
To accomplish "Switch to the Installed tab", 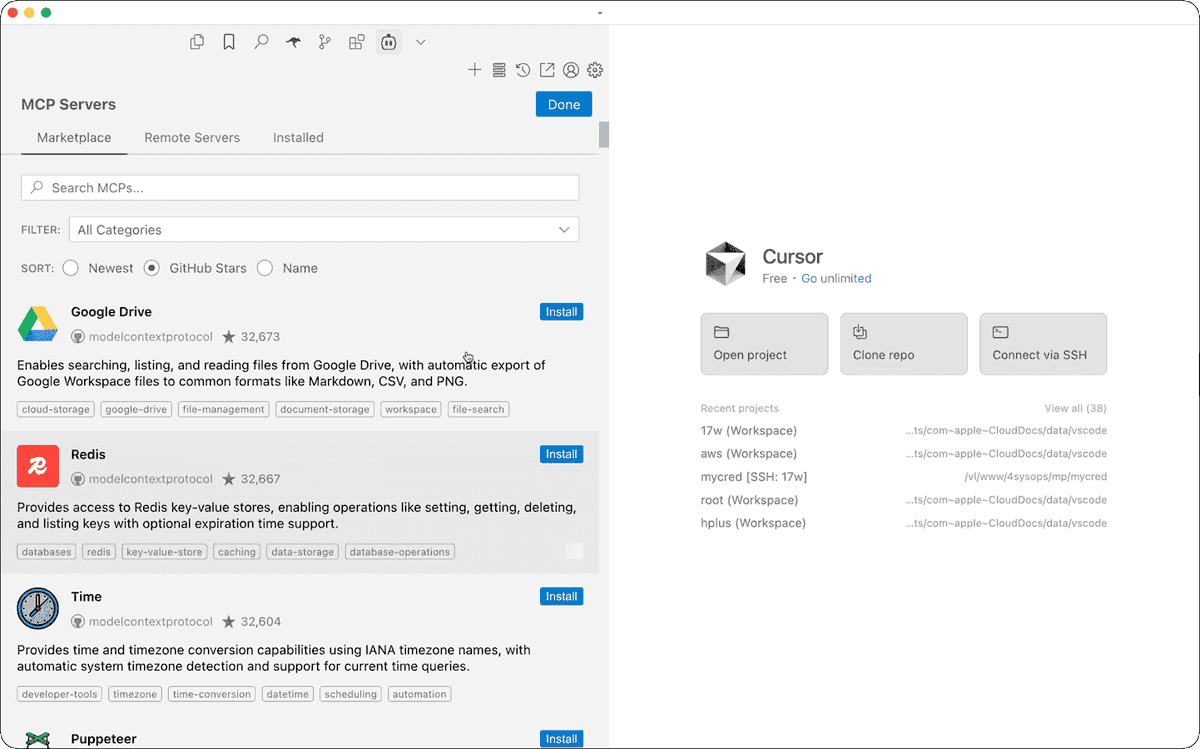I will (x=298, y=138).
